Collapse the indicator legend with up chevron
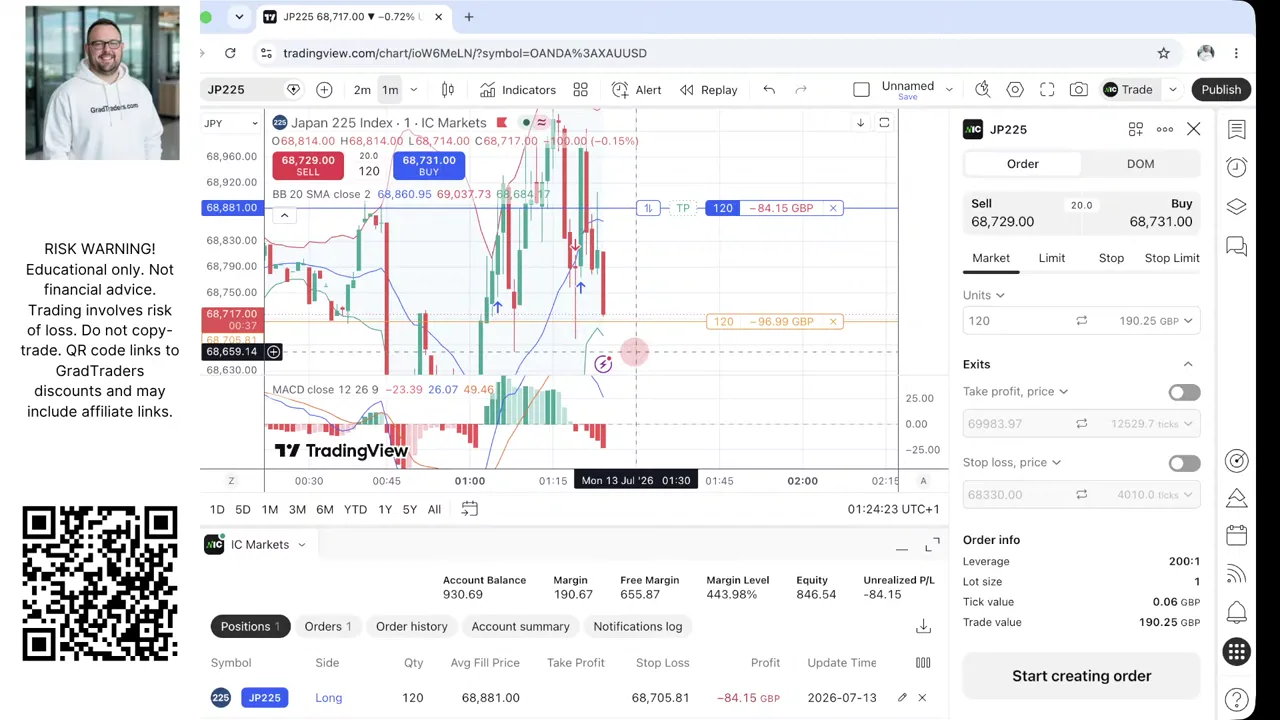1280x720 pixels. click(284, 216)
